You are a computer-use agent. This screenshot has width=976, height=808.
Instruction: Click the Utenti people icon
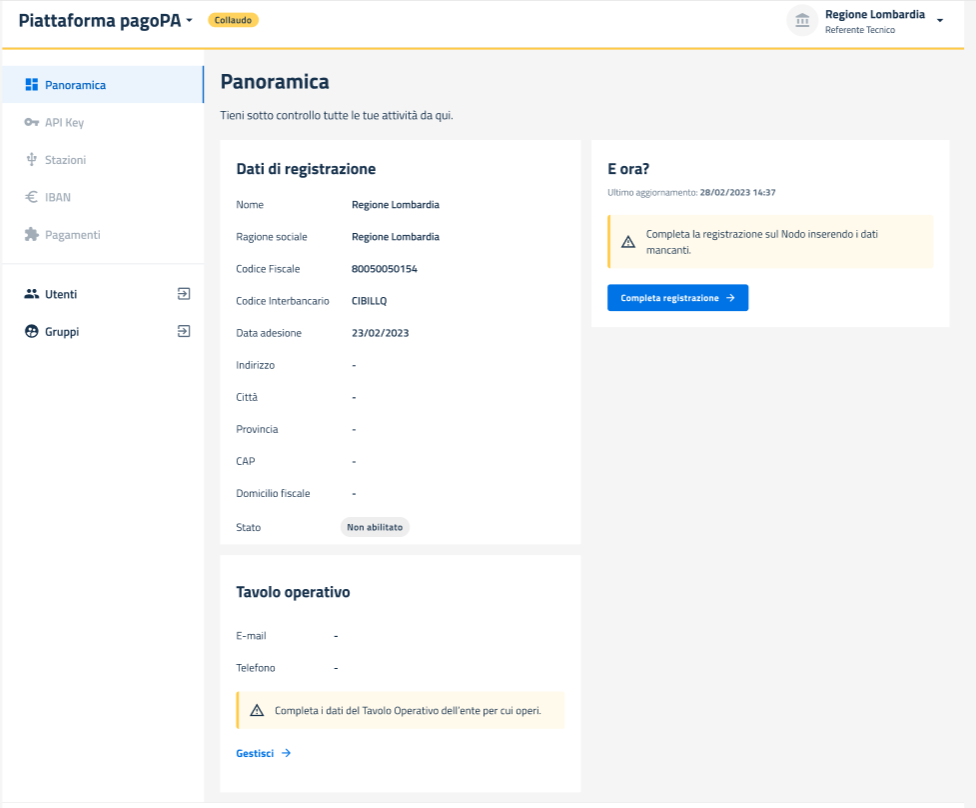(x=31, y=294)
